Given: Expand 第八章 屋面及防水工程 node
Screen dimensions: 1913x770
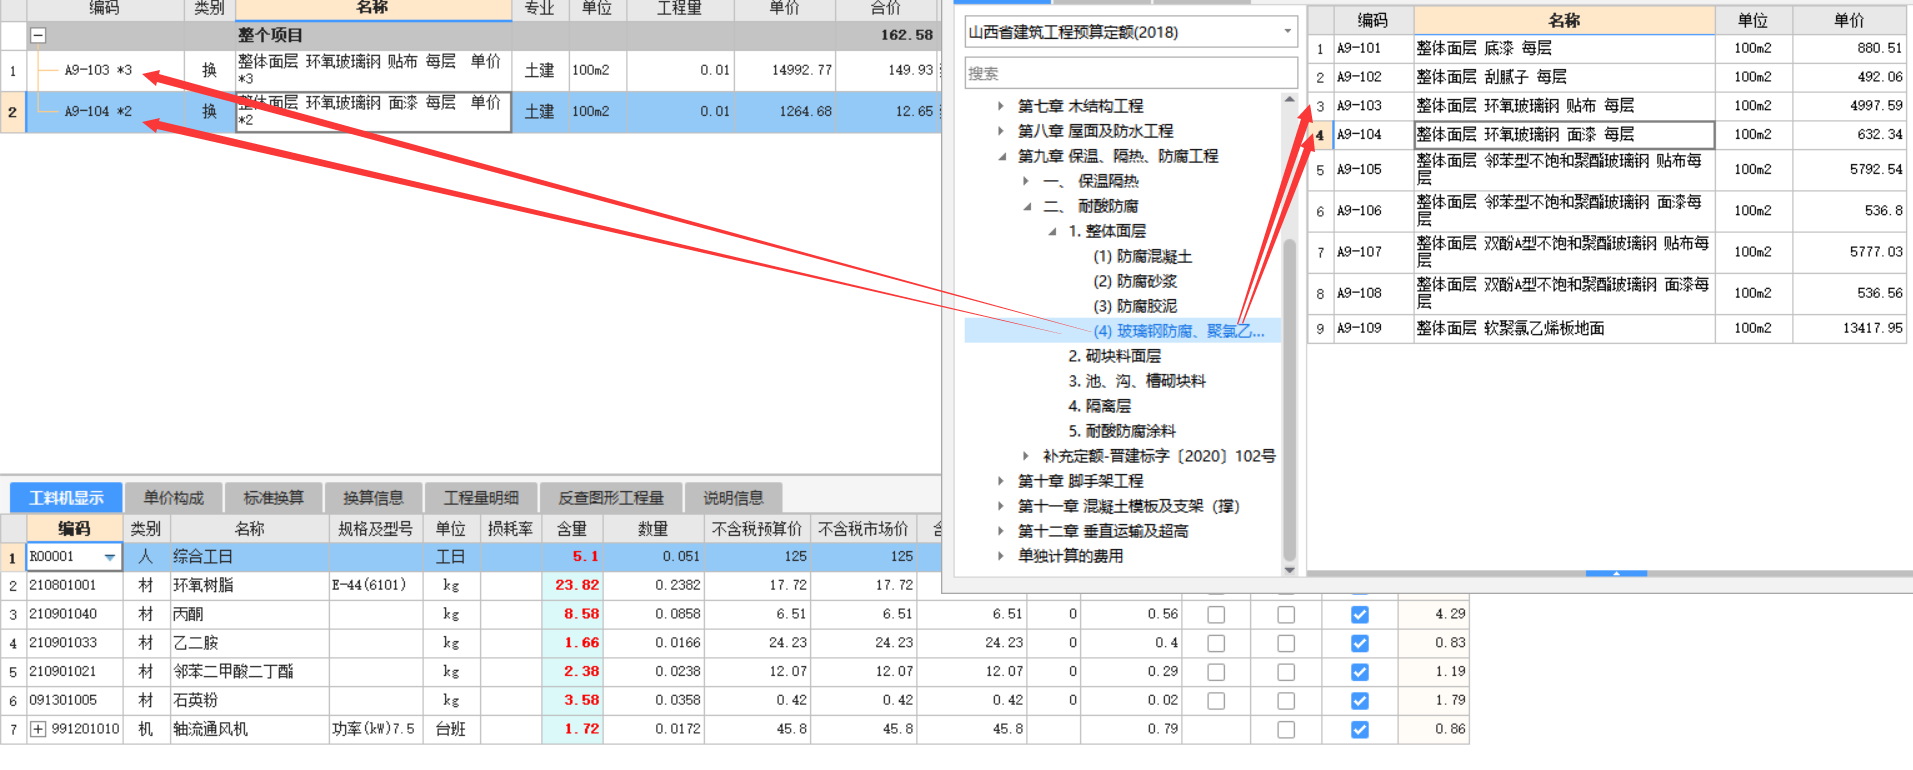Looking at the screenshot, I should pos(1000,131).
